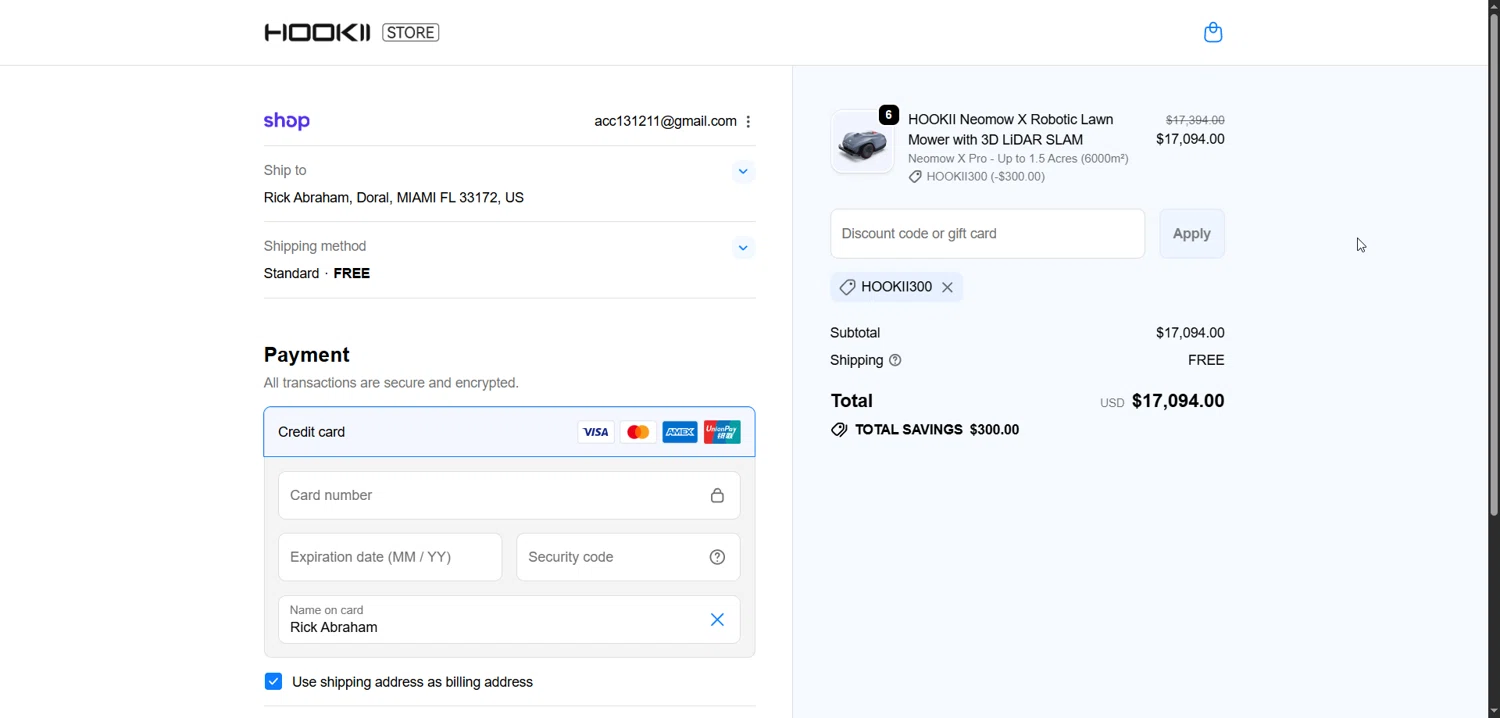Open account options three-dot menu
Screen dimensions: 1500x718
coord(748,122)
